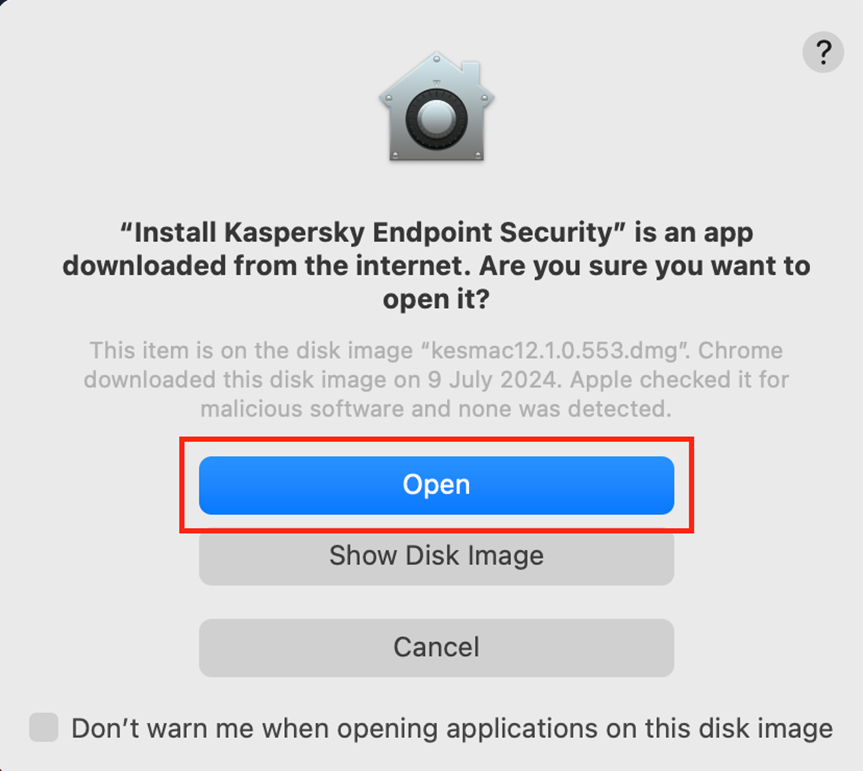Click the kesmac12.1.0.553.dmg file name text
This screenshot has width=863, height=771.
coord(554,351)
